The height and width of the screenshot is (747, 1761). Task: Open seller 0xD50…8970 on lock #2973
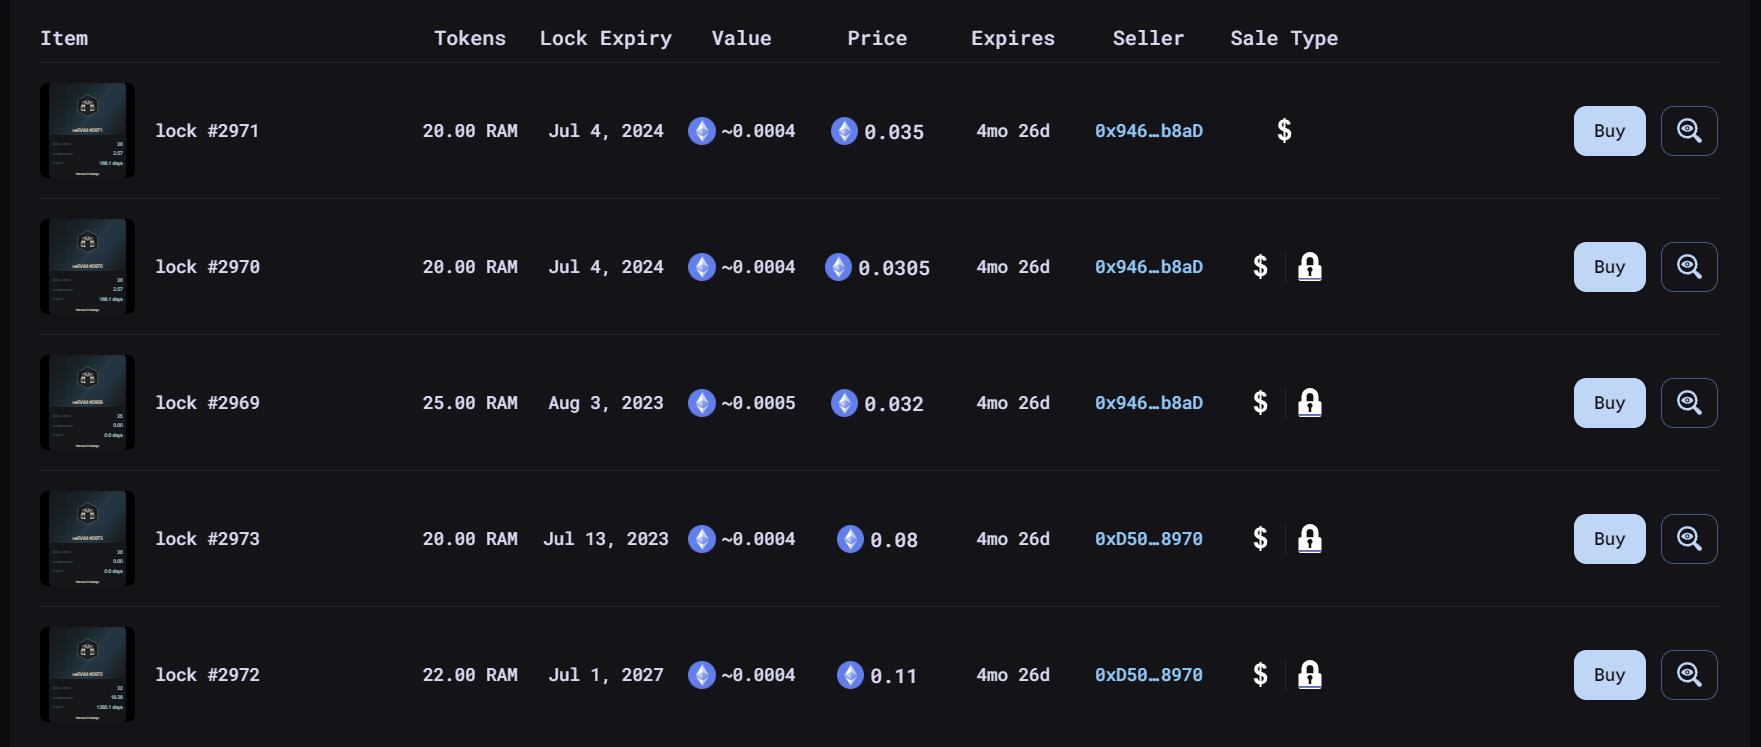(1148, 539)
